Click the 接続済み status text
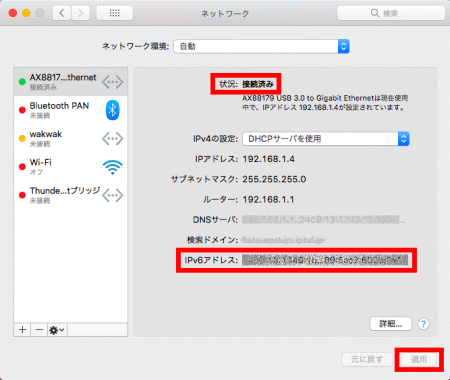 point(258,84)
